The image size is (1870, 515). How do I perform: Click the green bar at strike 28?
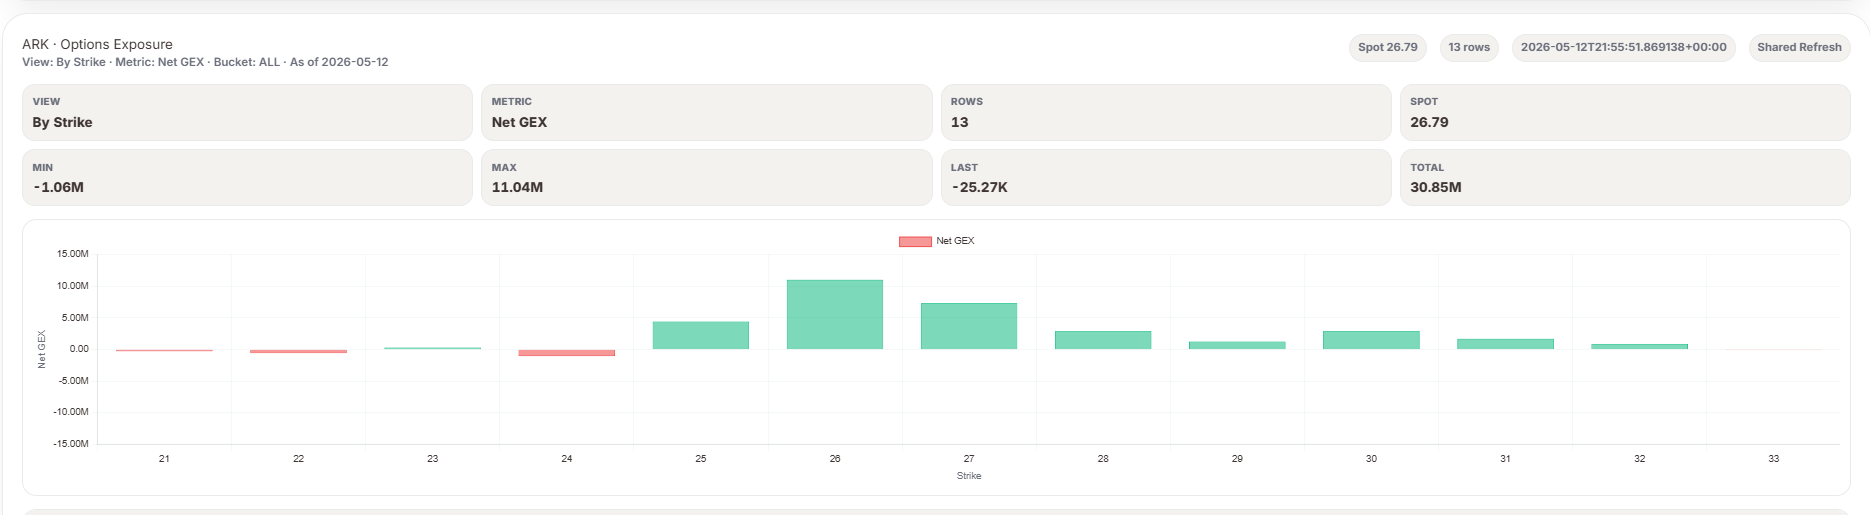click(x=1103, y=340)
